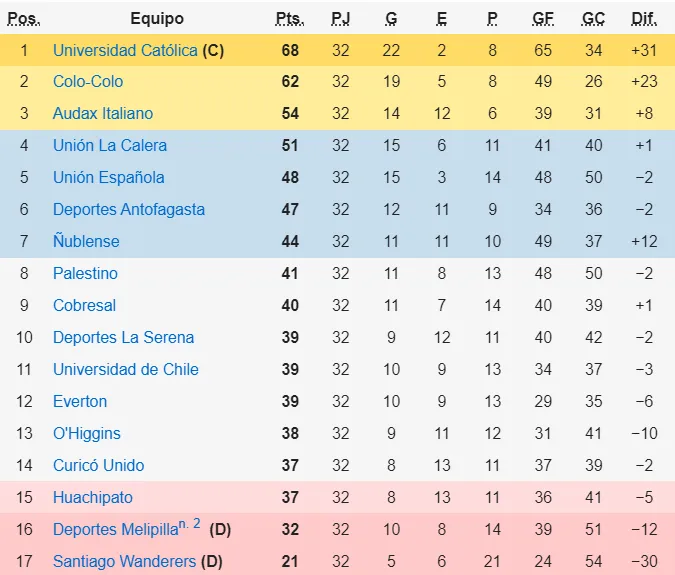Select the Unión La Calera link

click(110, 146)
